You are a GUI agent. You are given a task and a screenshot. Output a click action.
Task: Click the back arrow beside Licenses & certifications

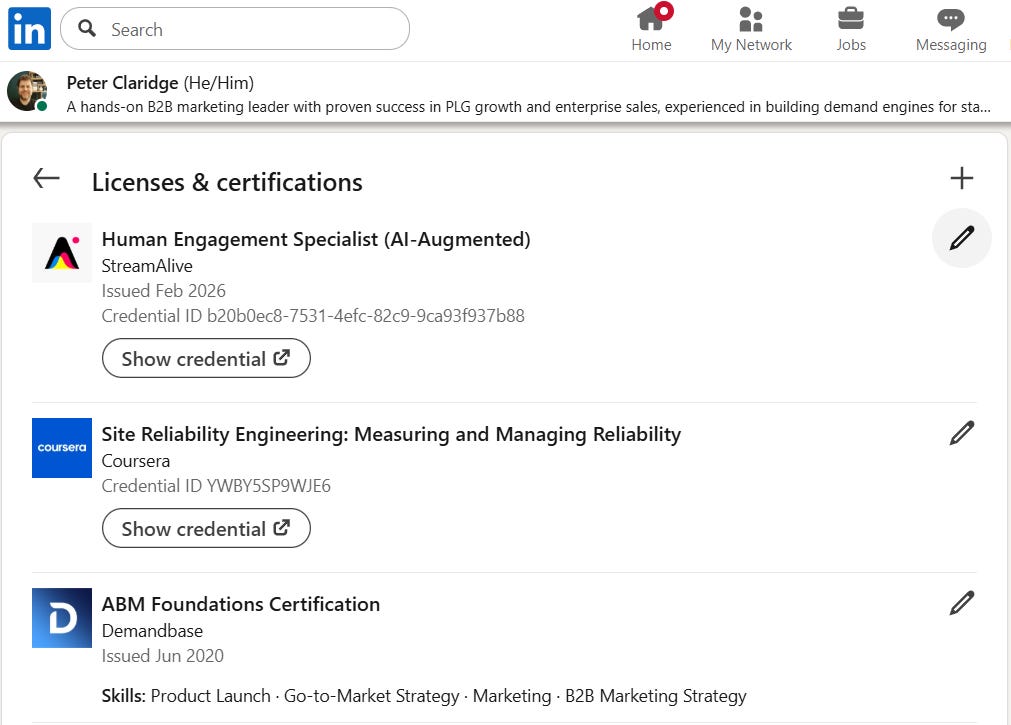(46, 179)
